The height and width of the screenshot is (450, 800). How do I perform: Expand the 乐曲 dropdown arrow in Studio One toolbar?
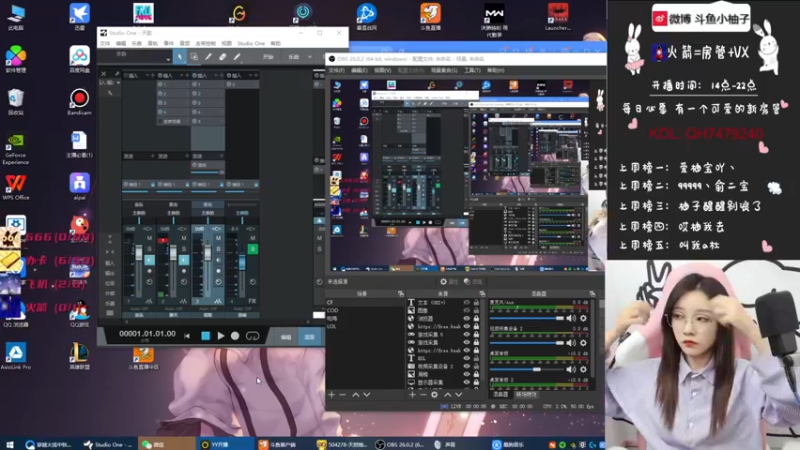pos(310,57)
